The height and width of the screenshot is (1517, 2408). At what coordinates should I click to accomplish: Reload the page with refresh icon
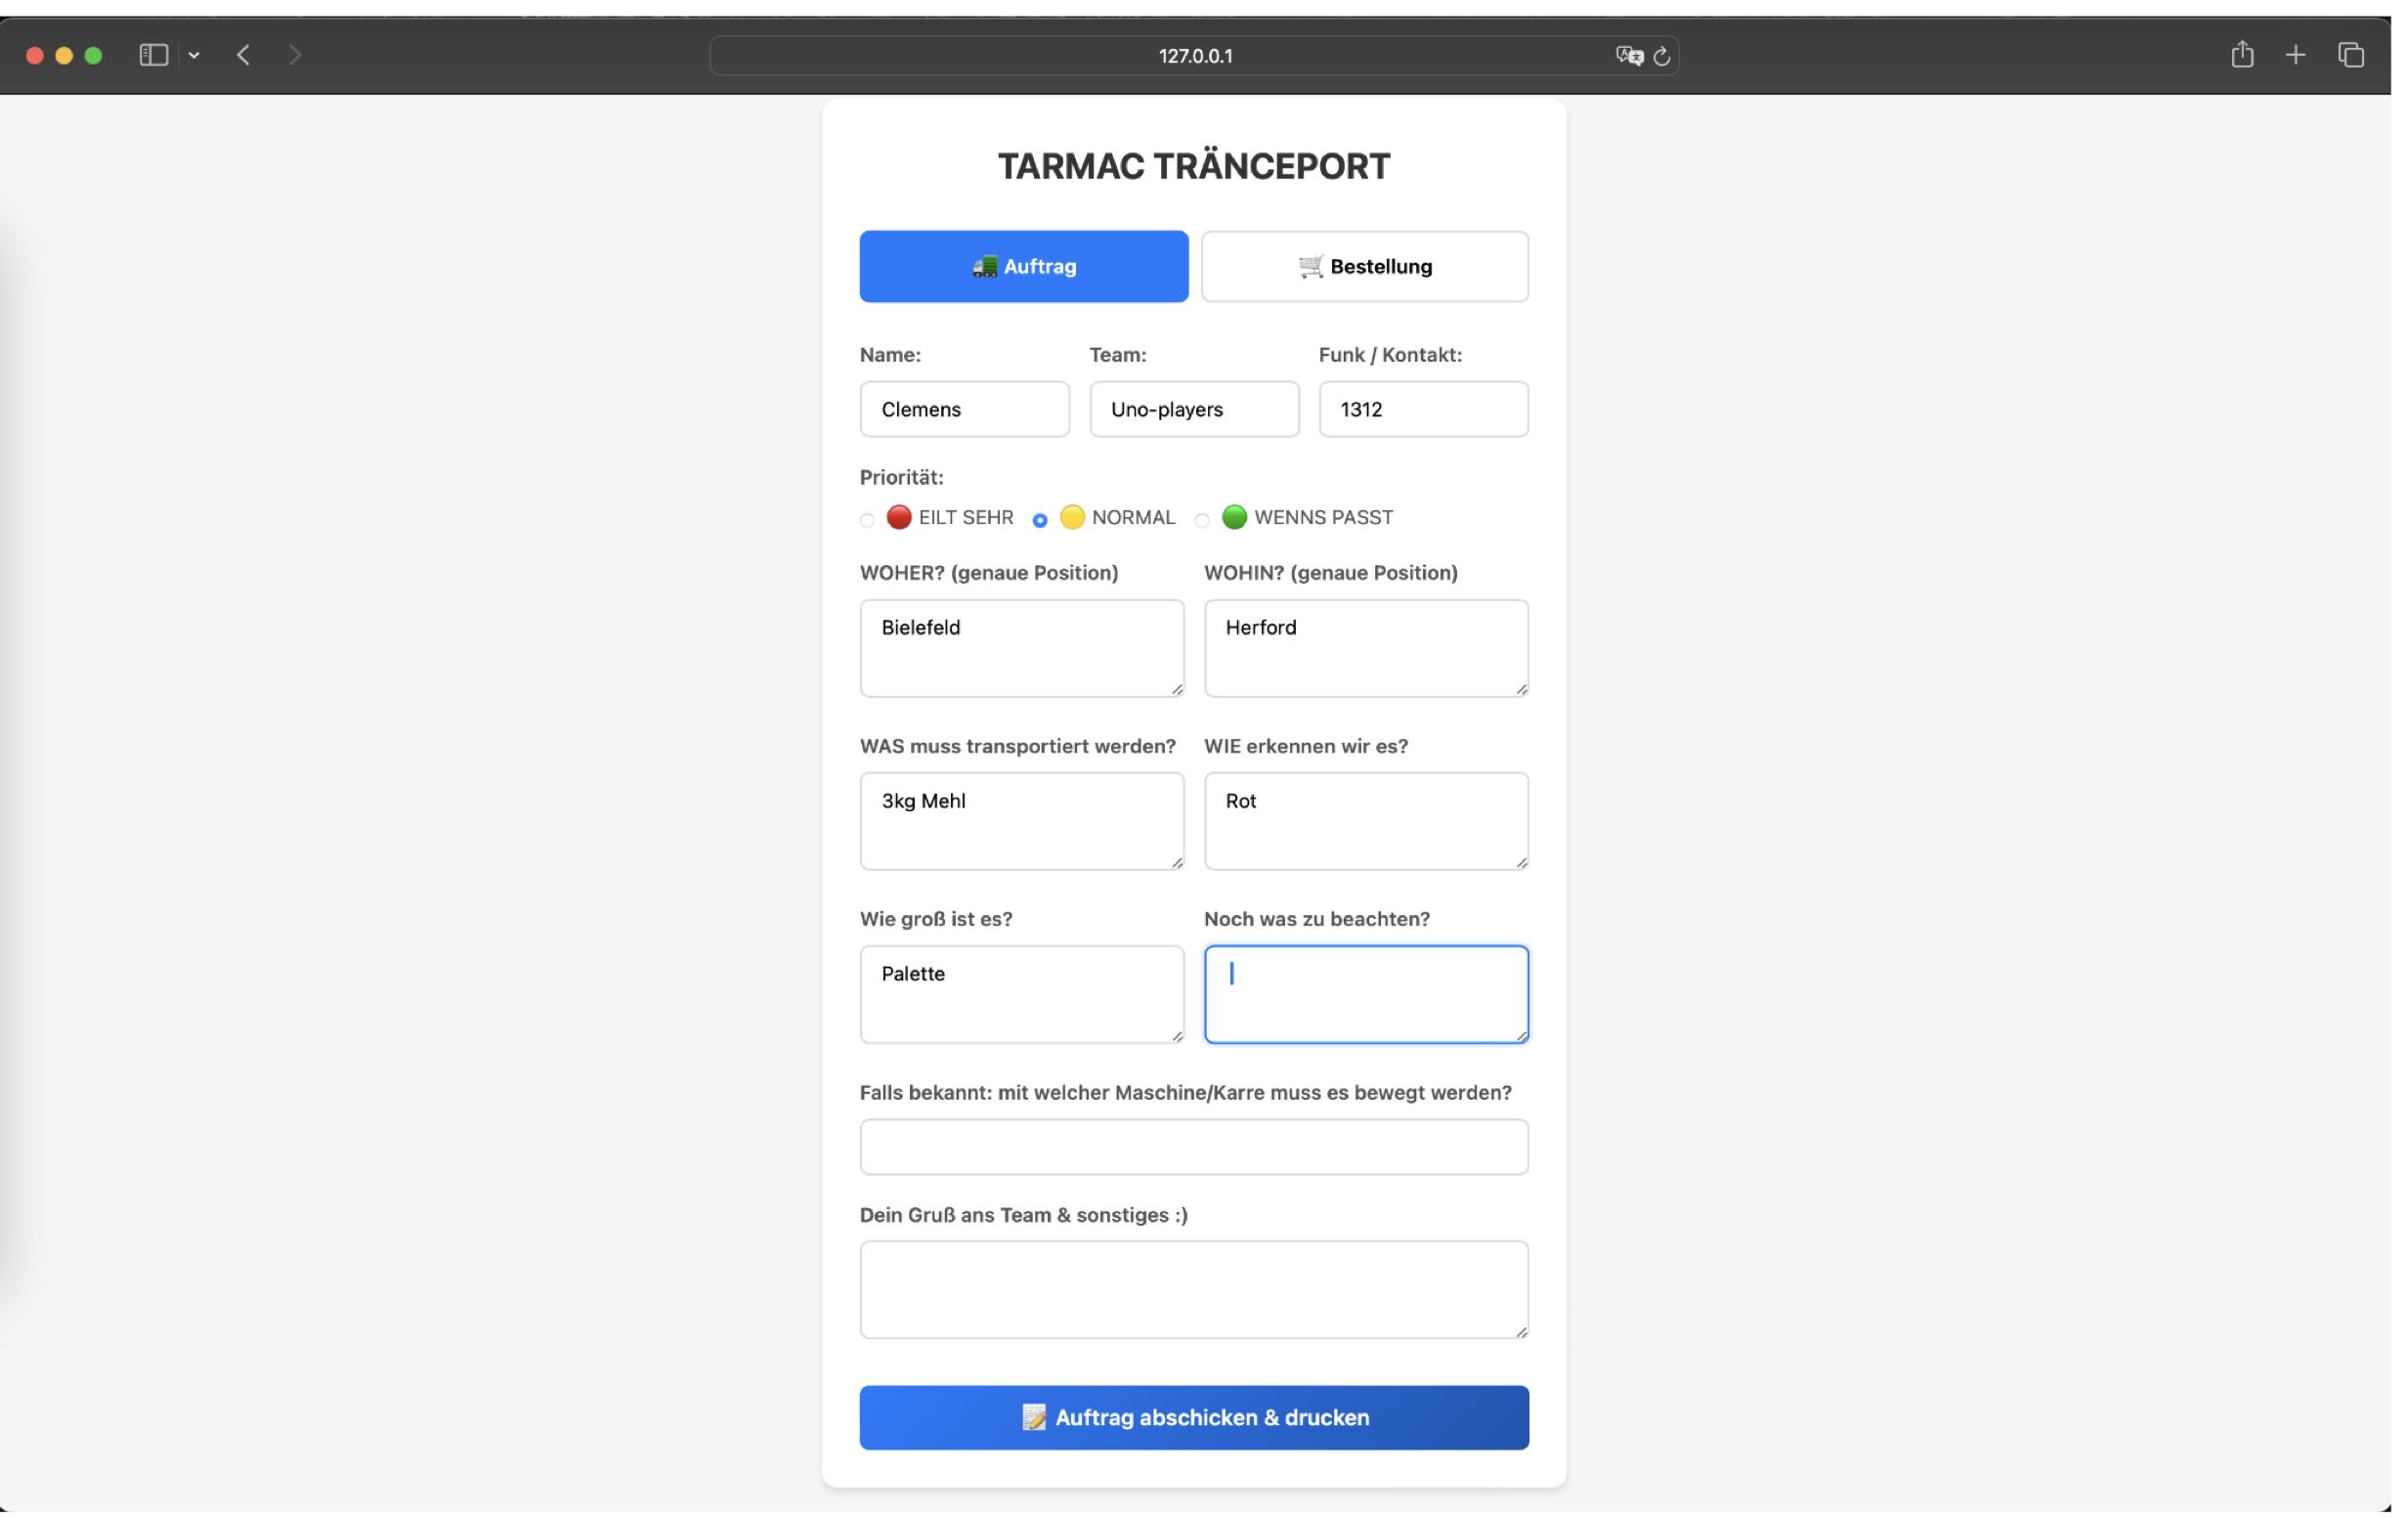click(x=1662, y=56)
